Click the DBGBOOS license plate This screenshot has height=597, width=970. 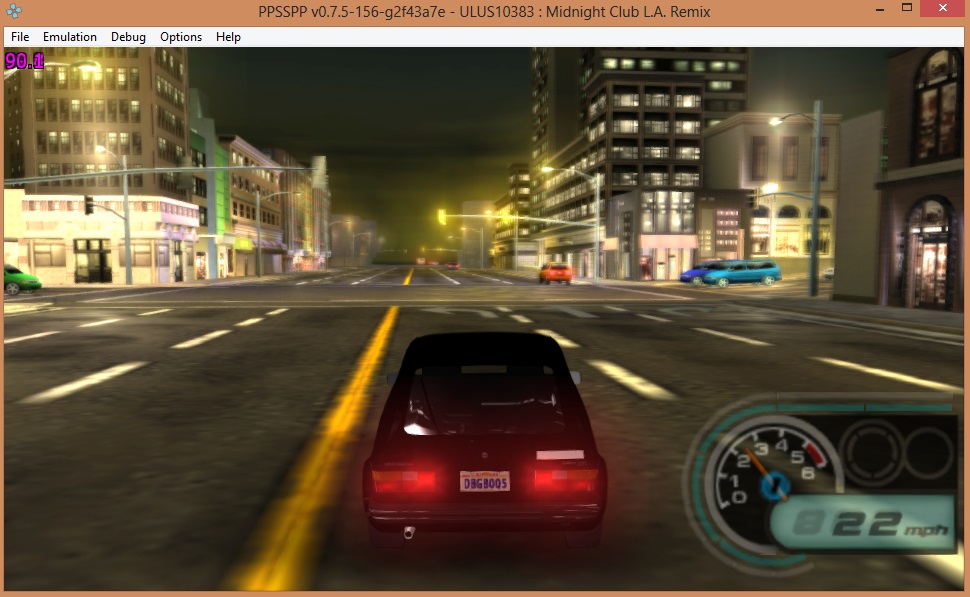[484, 482]
